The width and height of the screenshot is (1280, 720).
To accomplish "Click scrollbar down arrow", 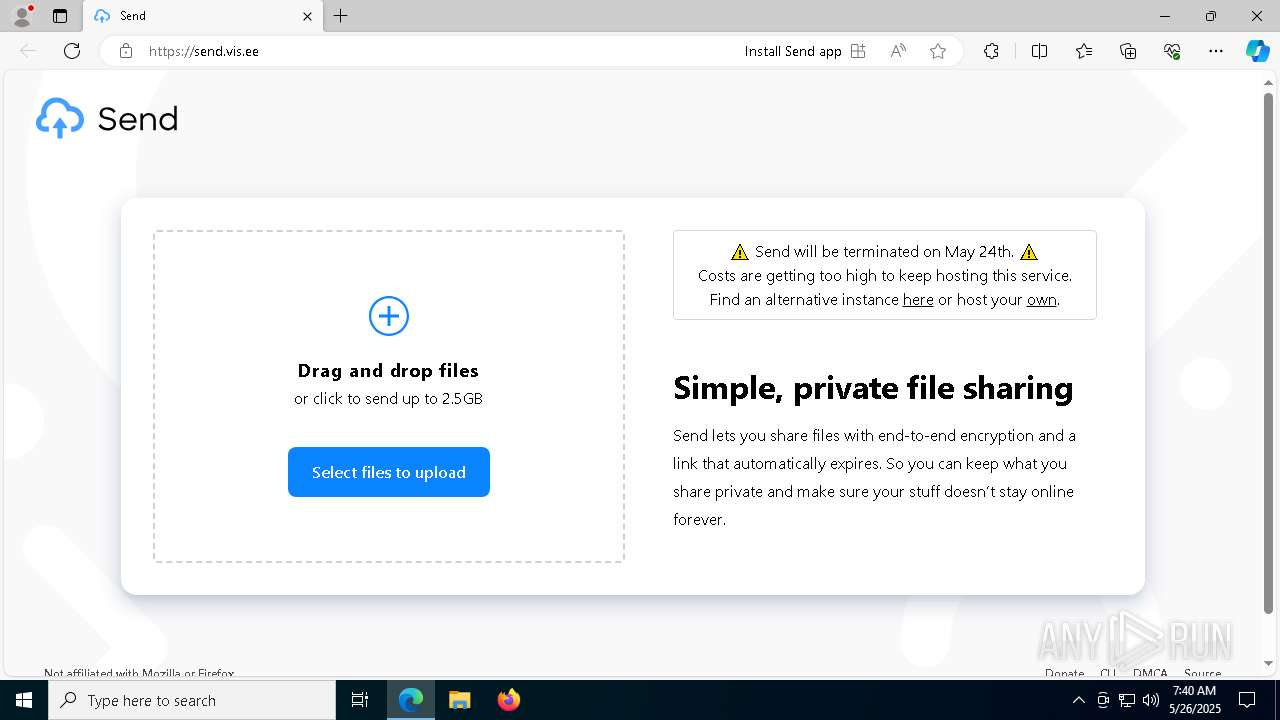I will click(x=1269, y=662).
